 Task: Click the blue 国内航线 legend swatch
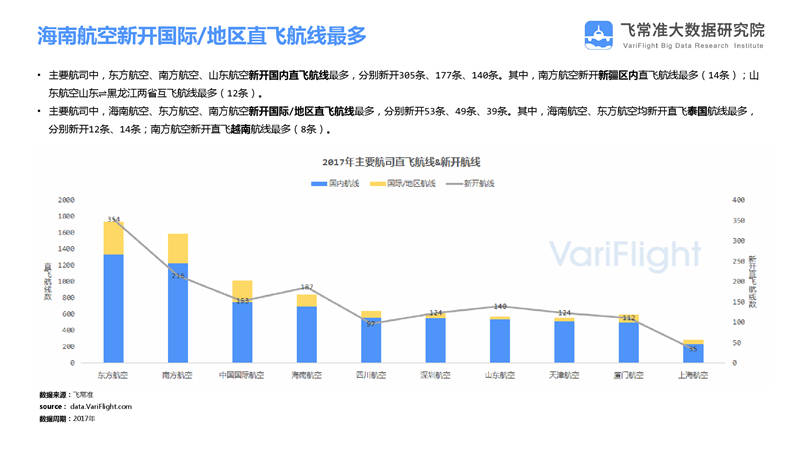319,184
